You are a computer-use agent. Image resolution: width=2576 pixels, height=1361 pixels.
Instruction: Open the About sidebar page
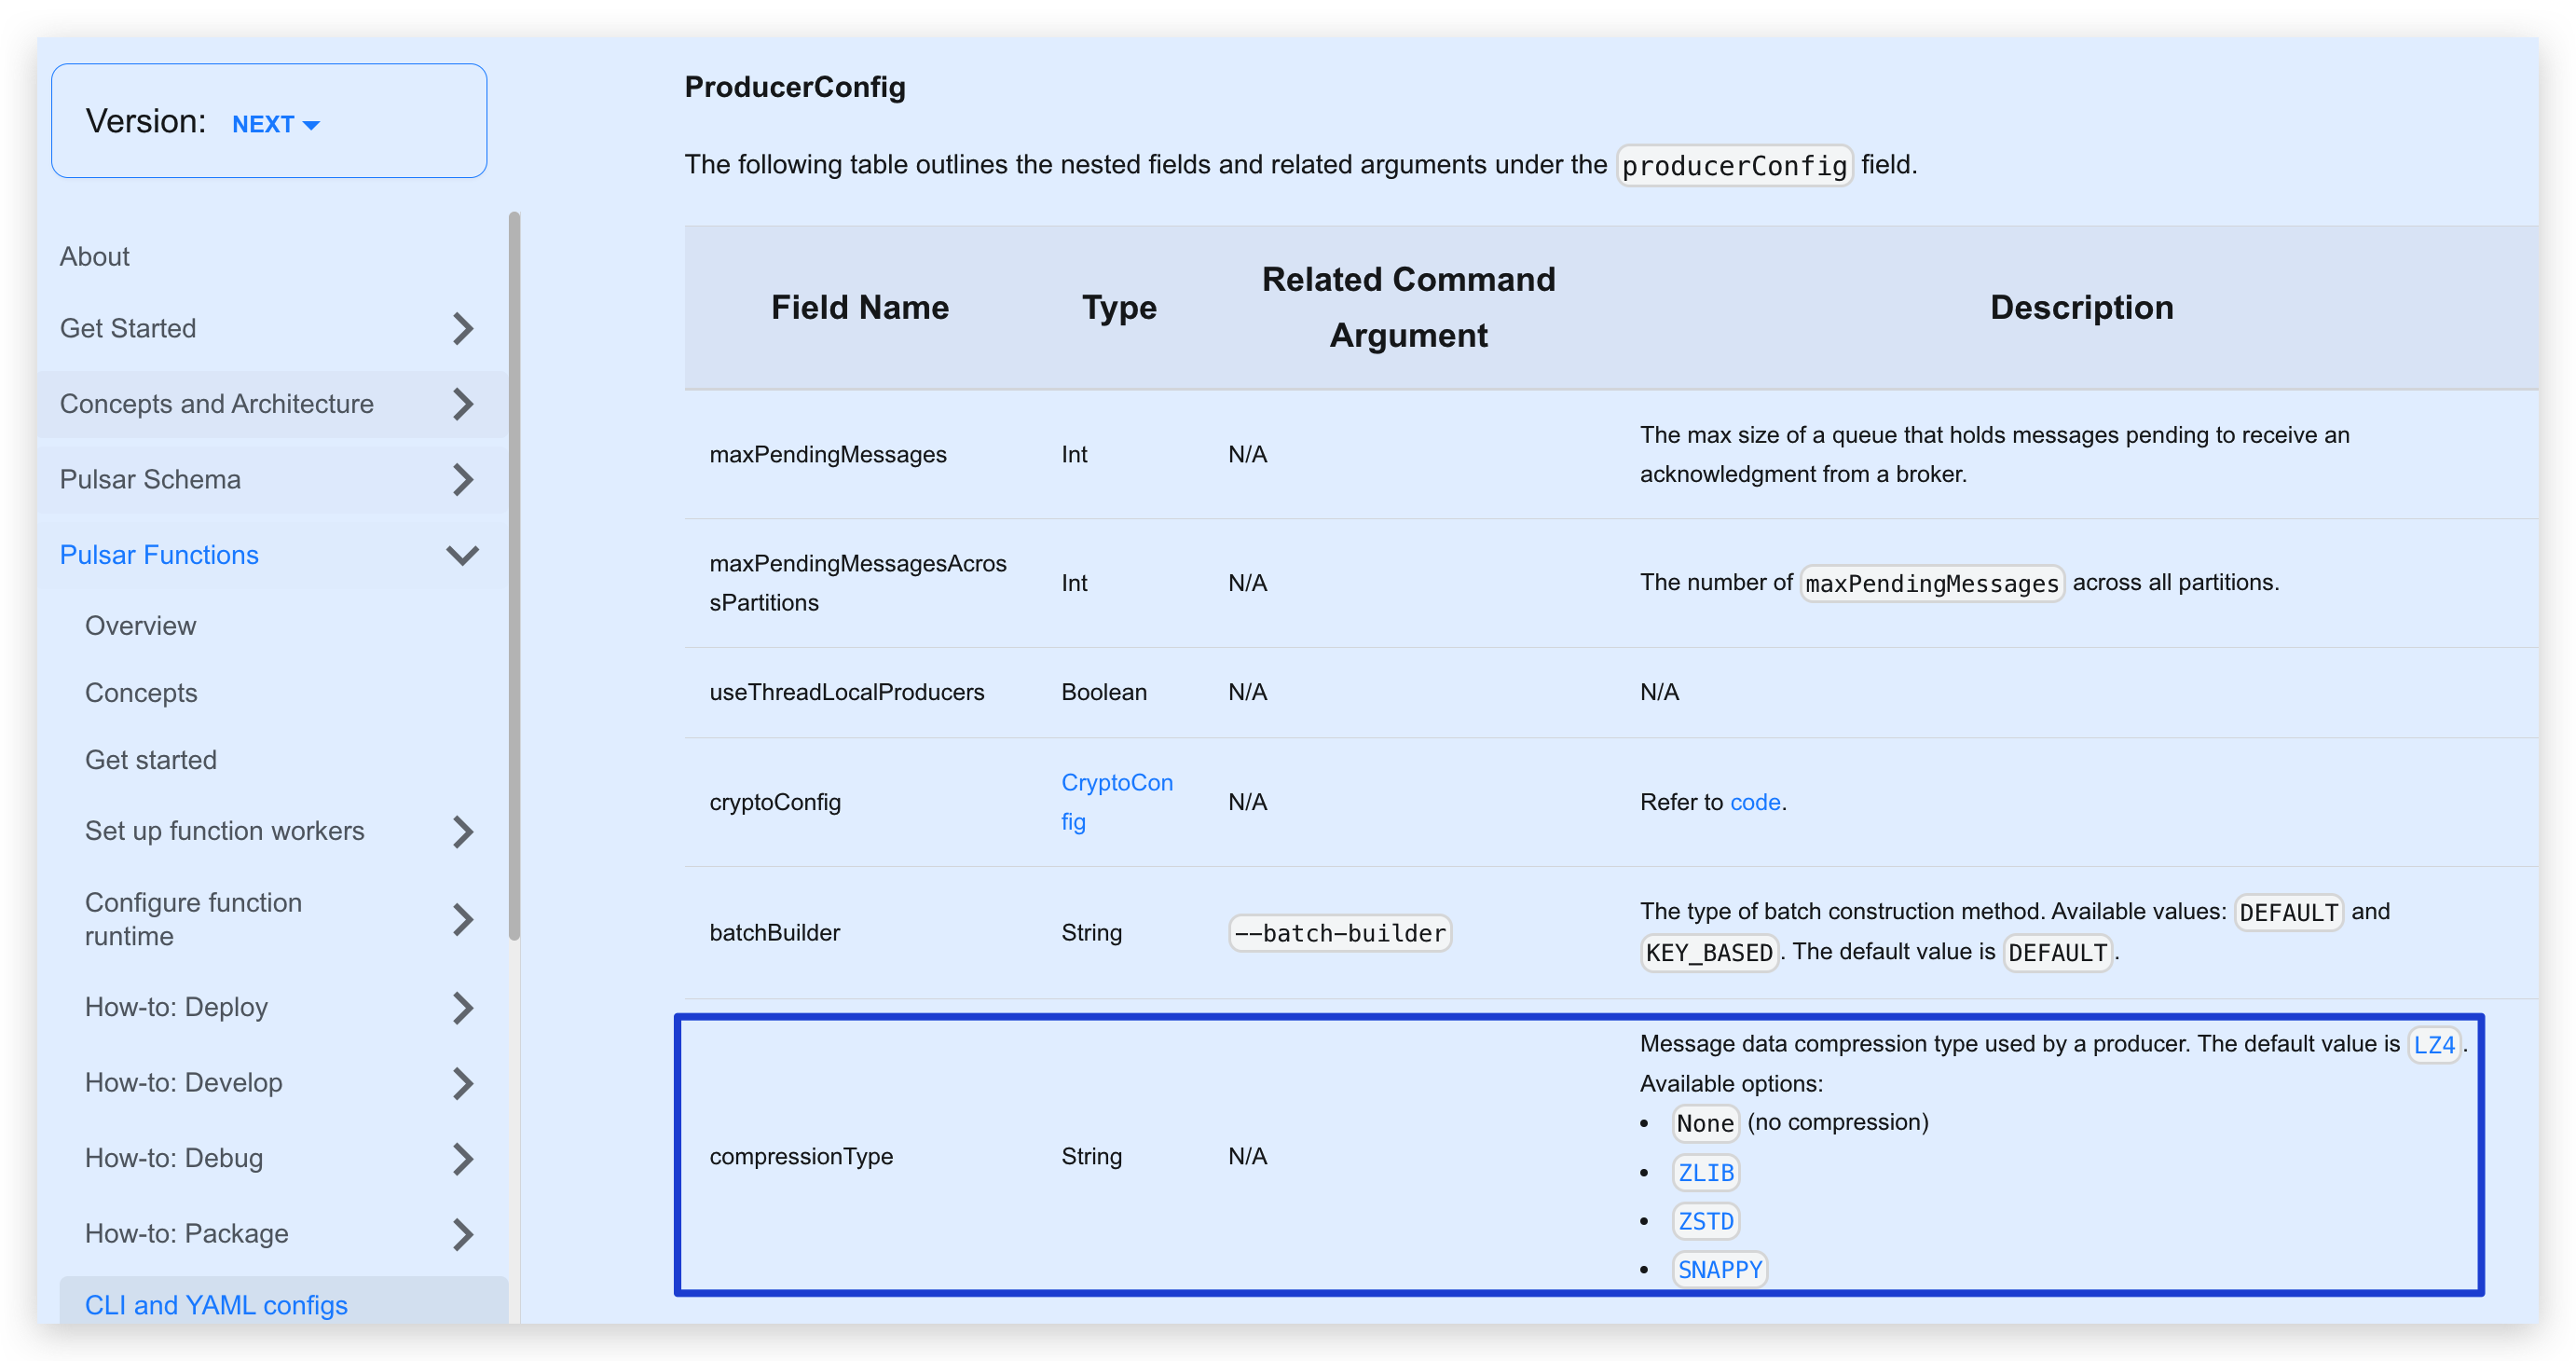(95, 257)
